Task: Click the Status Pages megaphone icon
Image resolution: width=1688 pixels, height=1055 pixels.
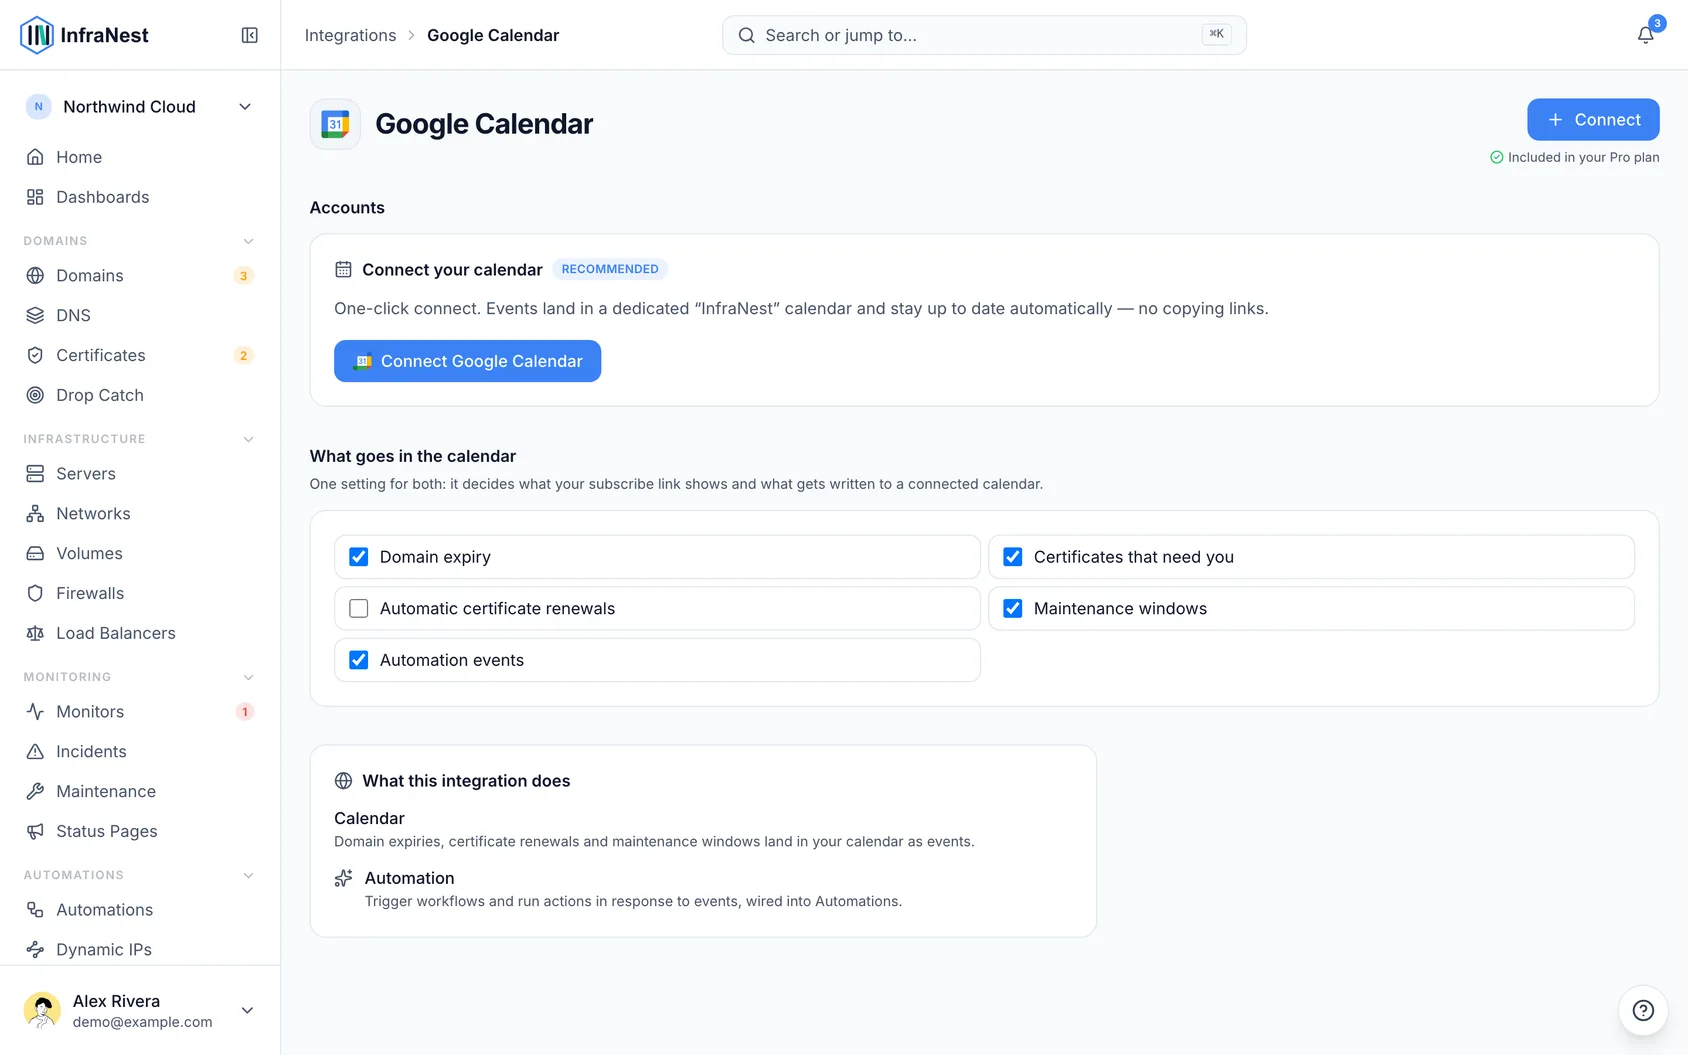Action: tap(35, 831)
